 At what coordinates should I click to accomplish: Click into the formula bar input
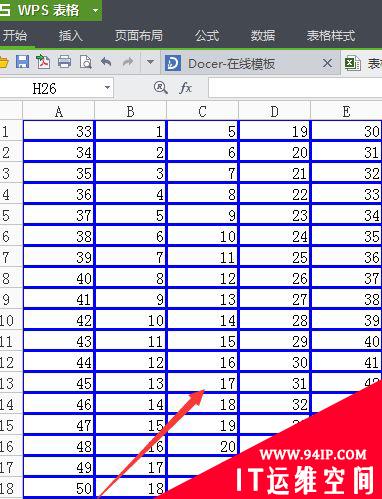coord(295,88)
